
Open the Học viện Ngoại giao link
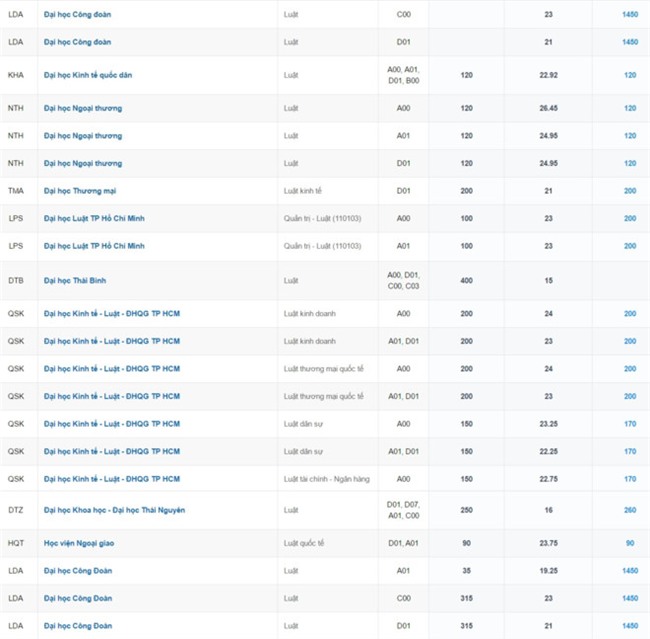(84, 543)
